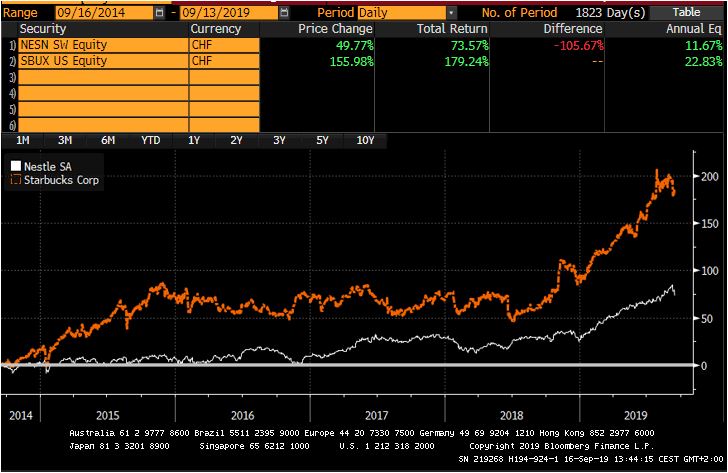
Task: Select the 5Y range tab
Action: (x=322, y=141)
